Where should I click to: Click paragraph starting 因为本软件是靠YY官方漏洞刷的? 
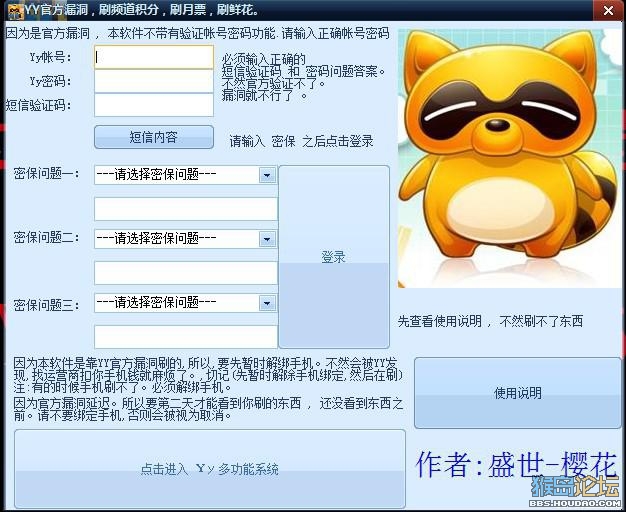[208, 375]
